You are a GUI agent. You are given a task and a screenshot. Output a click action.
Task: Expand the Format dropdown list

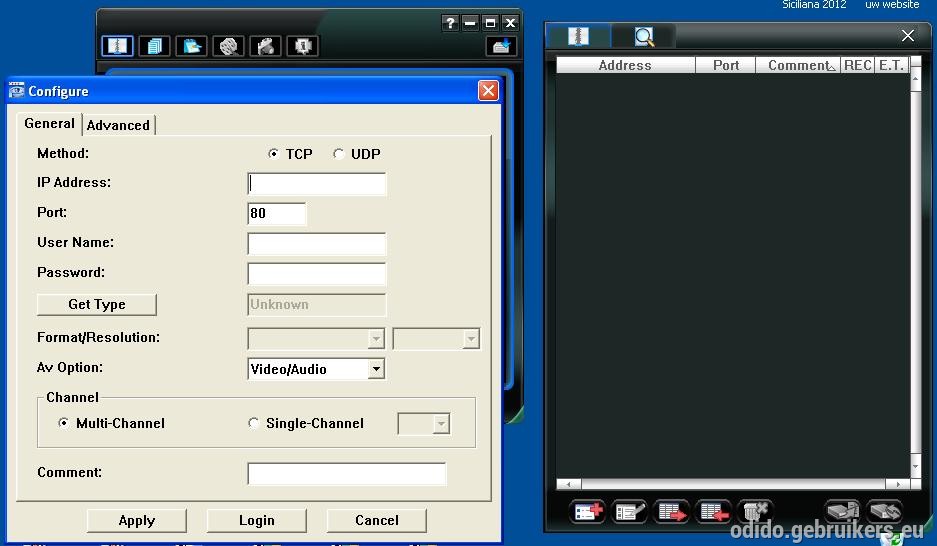click(316, 339)
